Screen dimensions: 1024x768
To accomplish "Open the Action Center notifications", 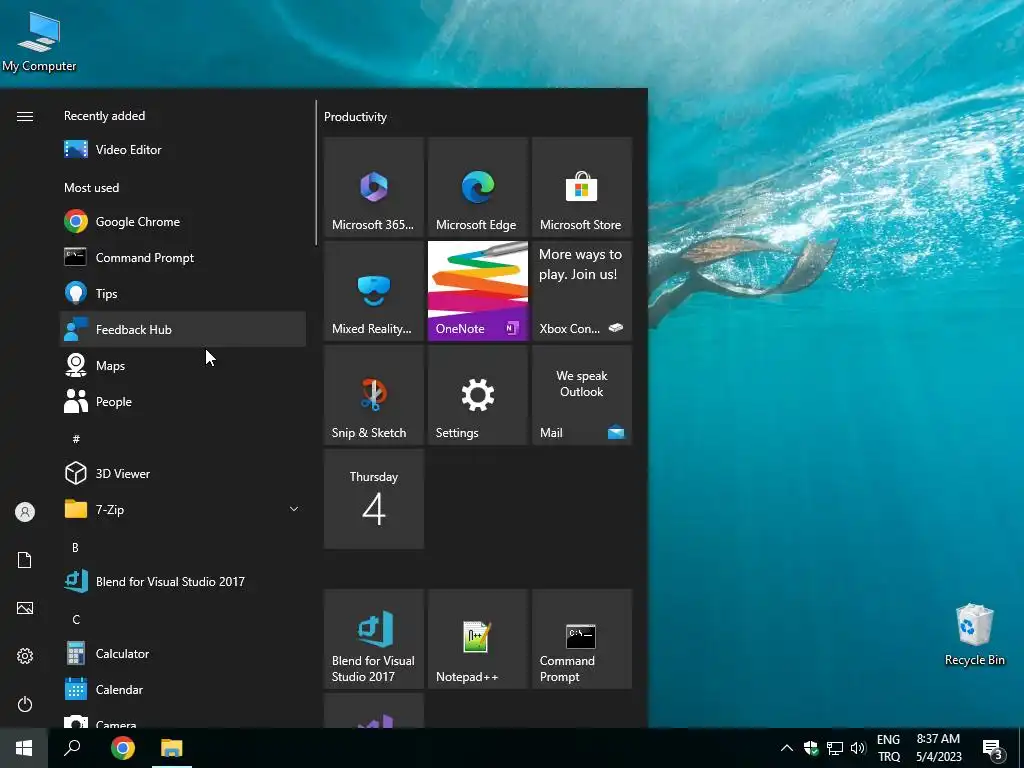I will tap(993, 748).
